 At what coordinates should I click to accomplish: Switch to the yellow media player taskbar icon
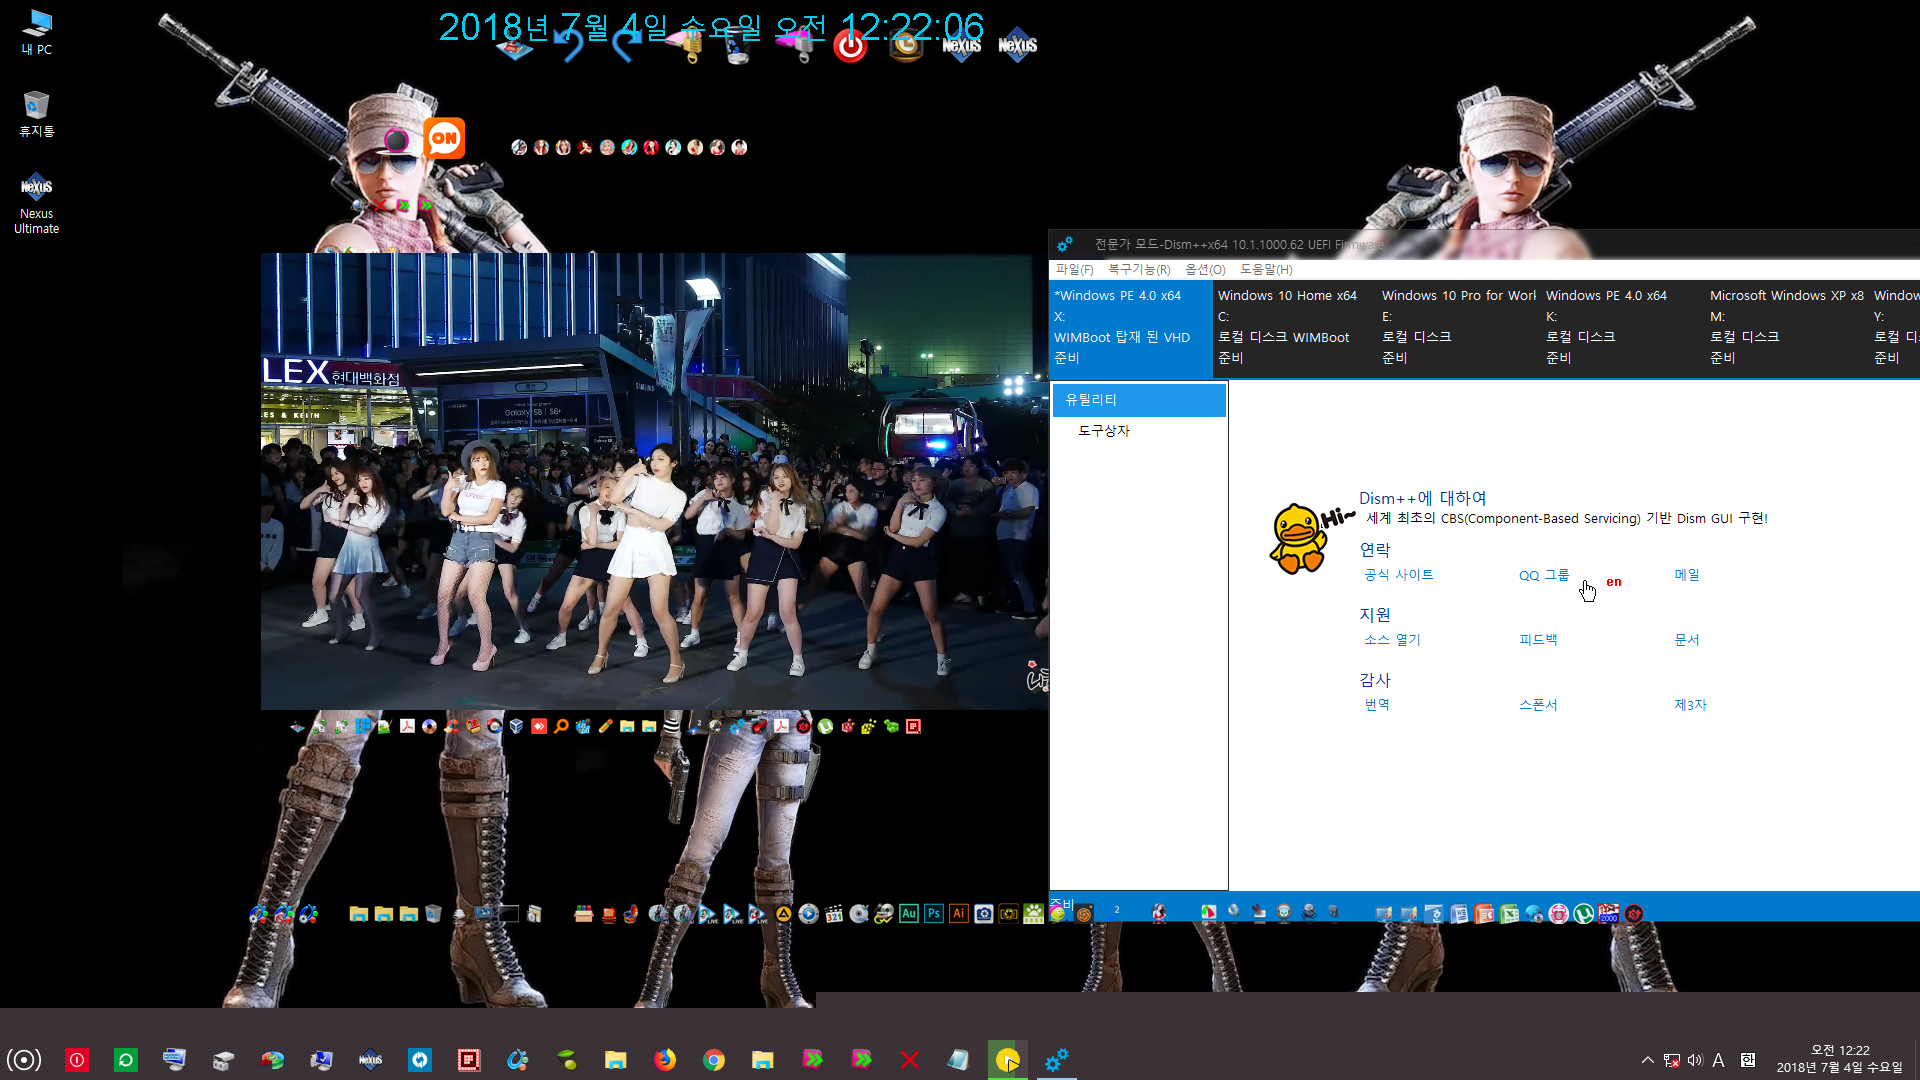pos(1007,1059)
